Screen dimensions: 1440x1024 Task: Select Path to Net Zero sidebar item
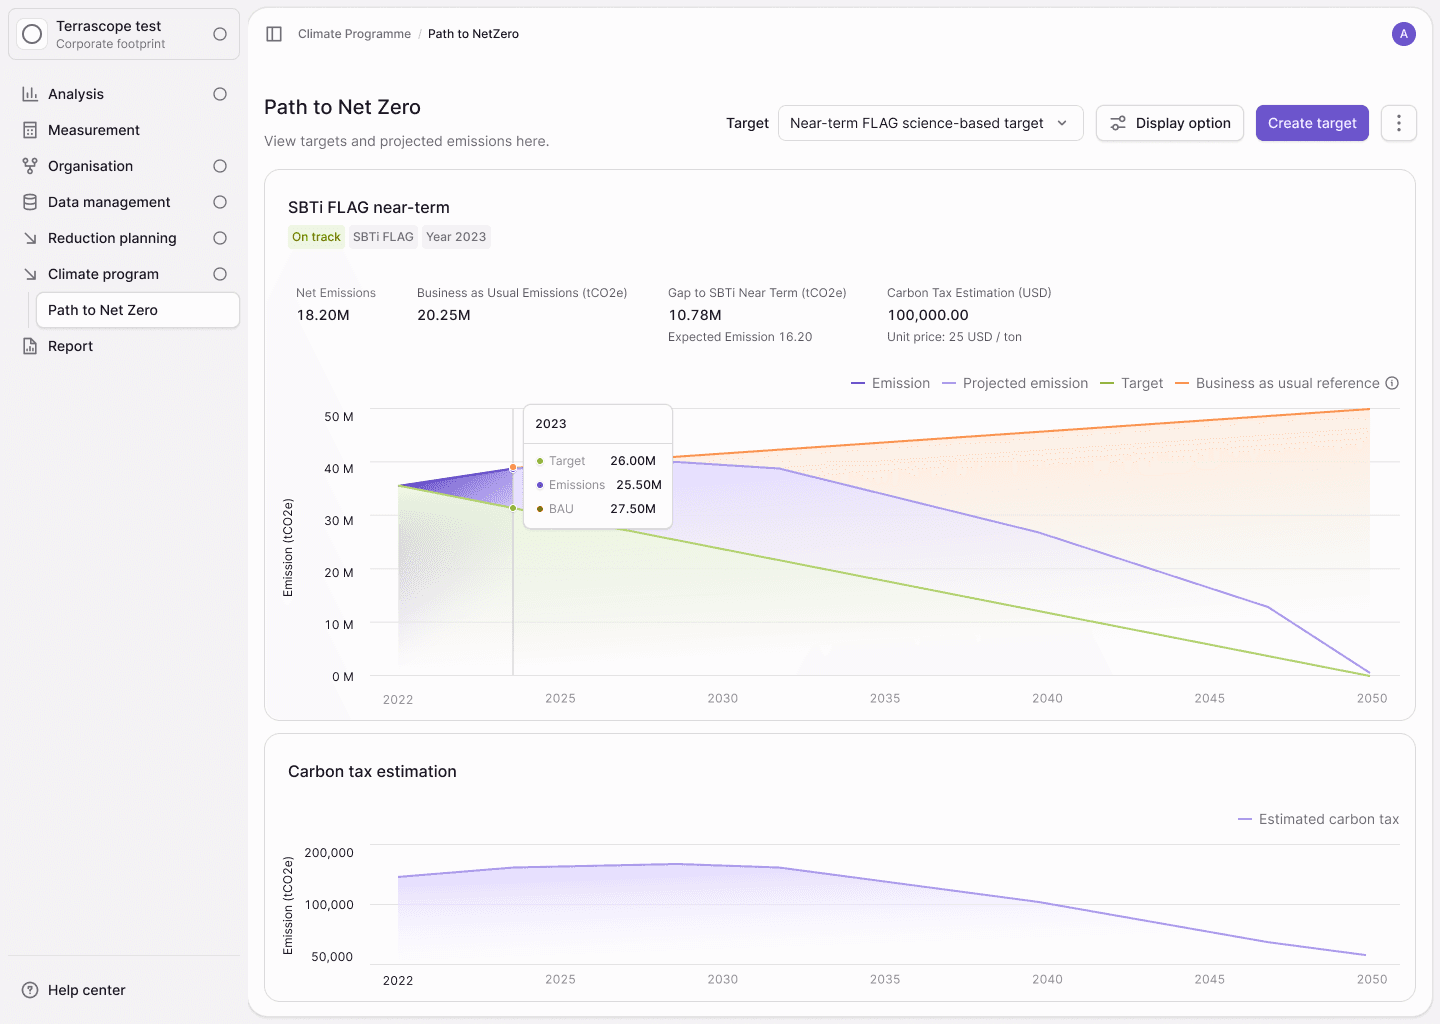137,310
